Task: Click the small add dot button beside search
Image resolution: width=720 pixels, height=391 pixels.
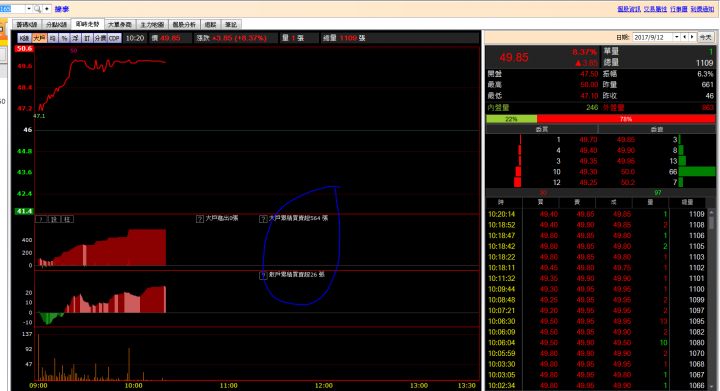Action: (x=46, y=9)
